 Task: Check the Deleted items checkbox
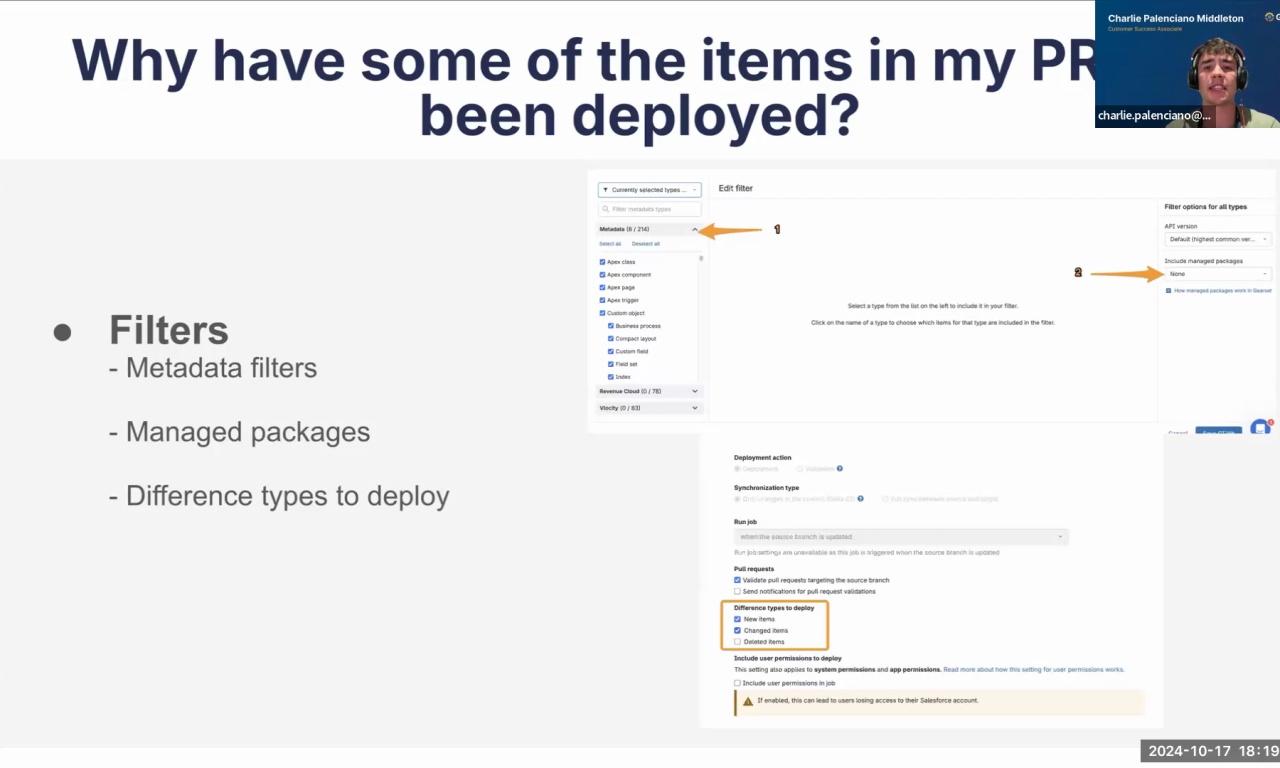tap(737, 642)
